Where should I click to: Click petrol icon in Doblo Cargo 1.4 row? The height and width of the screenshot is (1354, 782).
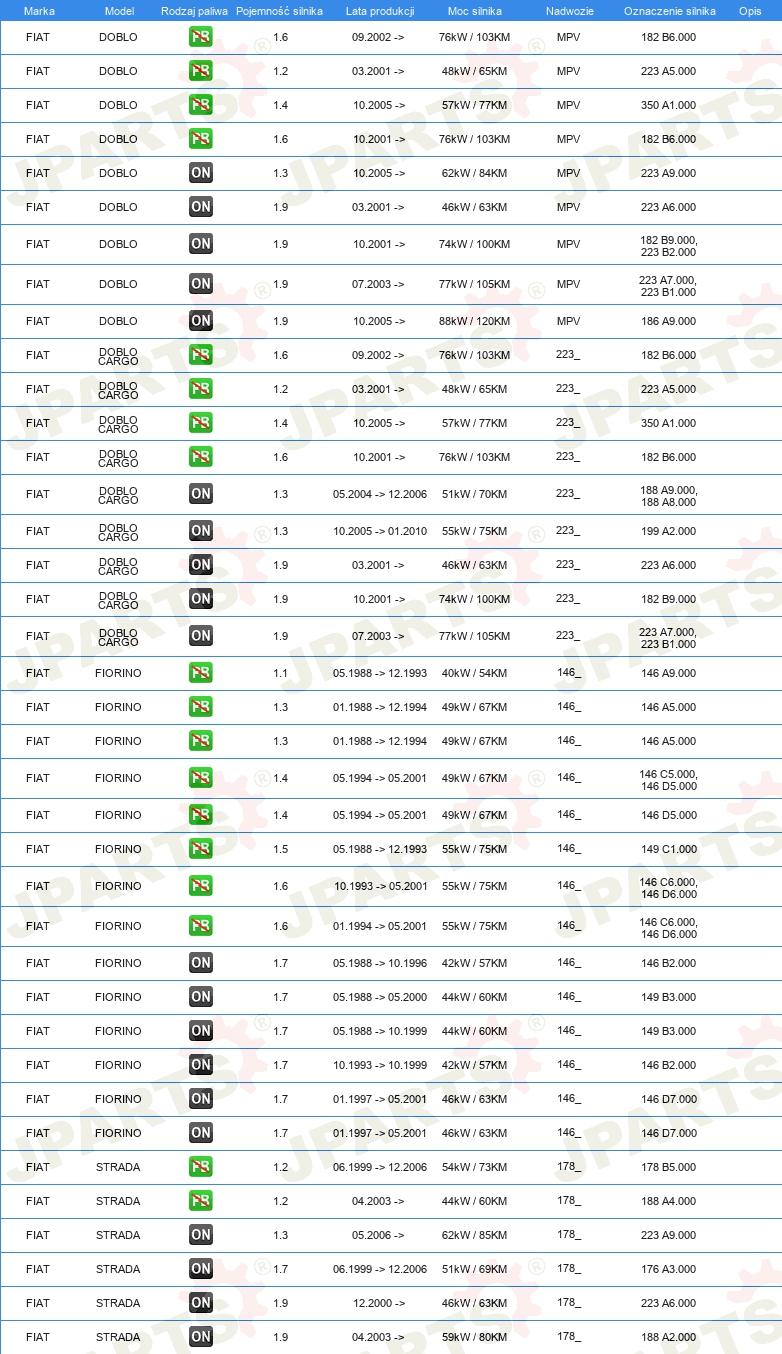point(201,423)
